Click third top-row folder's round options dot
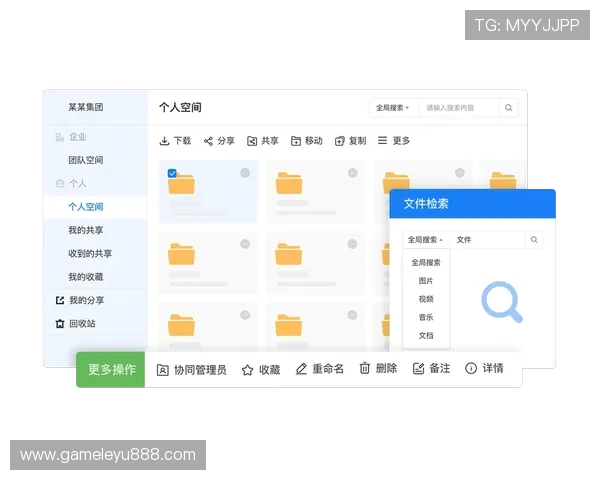This screenshot has width=600, height=480. point(460,173)
